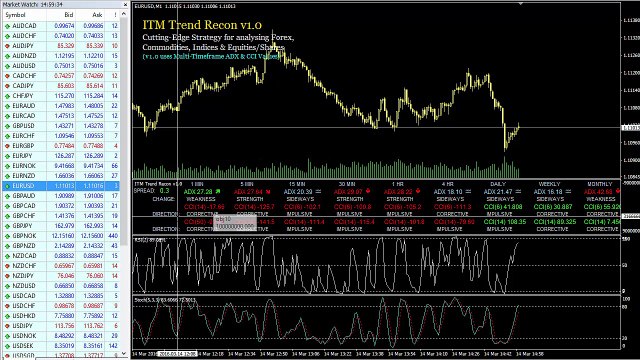
Task: Select the GBPNOK symbol row
Action: (x=61, y=236)
